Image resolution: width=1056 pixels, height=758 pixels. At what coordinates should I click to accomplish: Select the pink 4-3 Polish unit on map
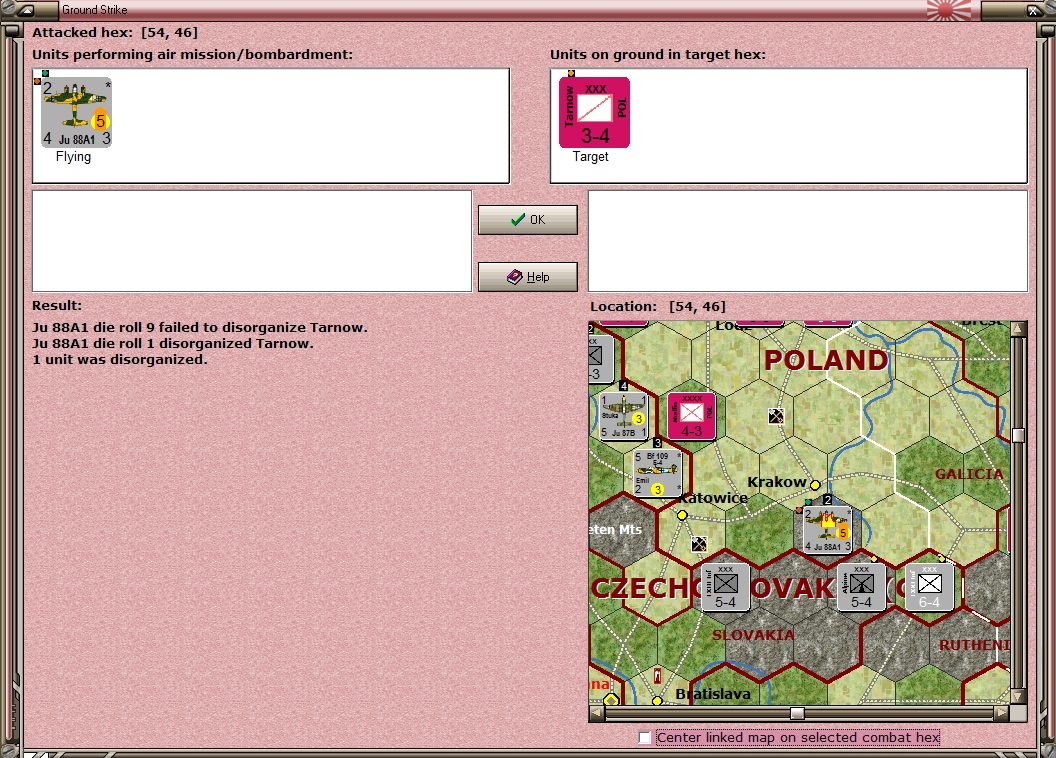(x=691, y=416)
